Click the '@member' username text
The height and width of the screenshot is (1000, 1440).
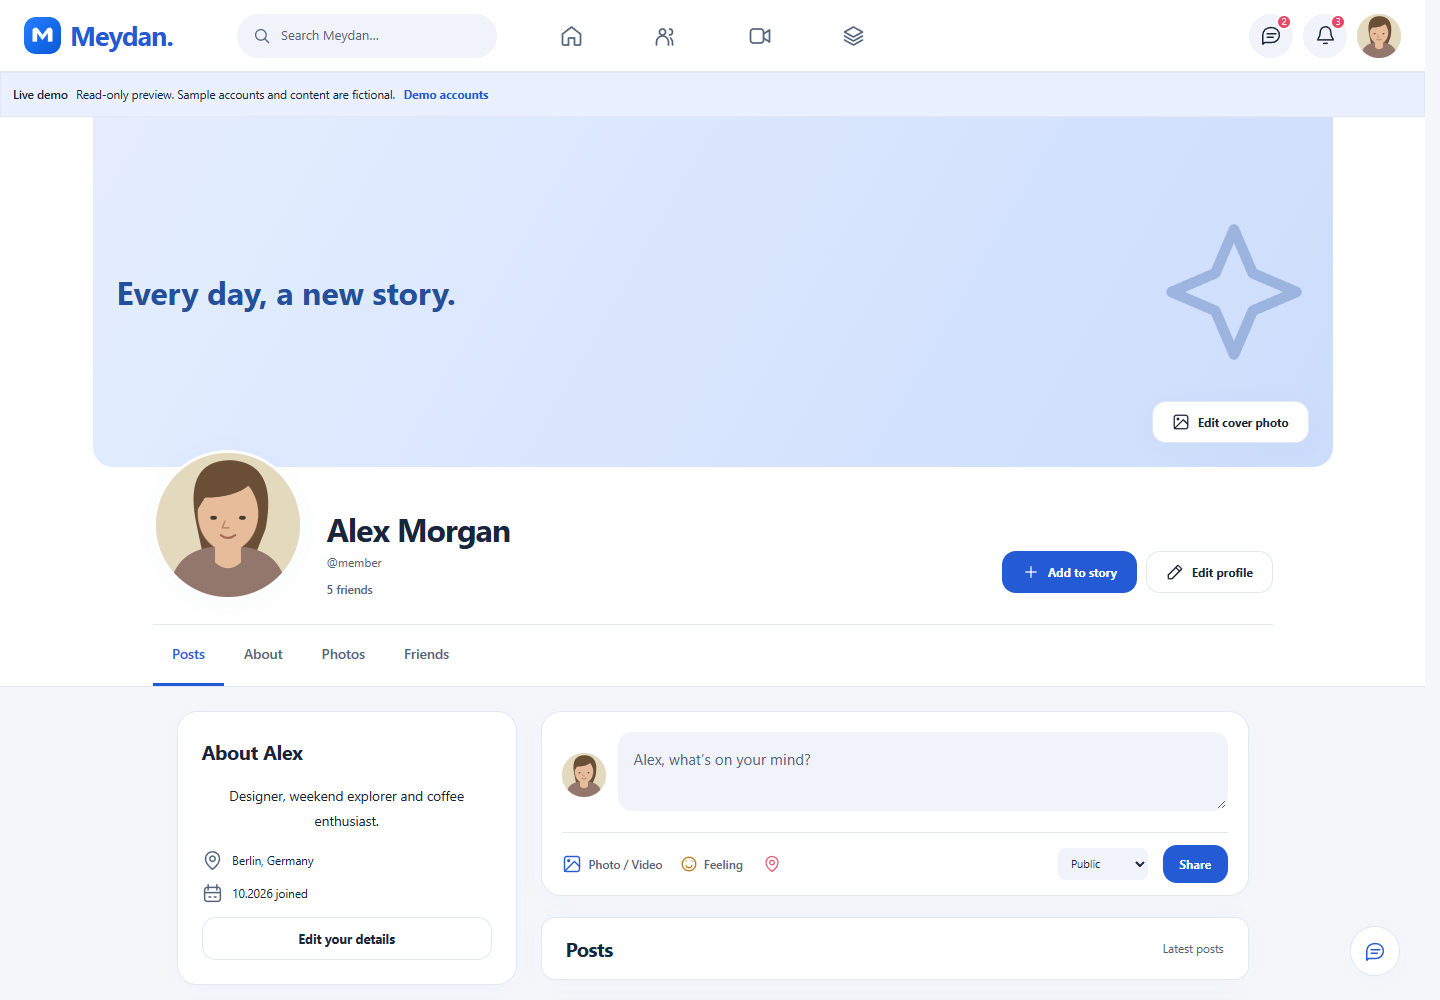354,563
